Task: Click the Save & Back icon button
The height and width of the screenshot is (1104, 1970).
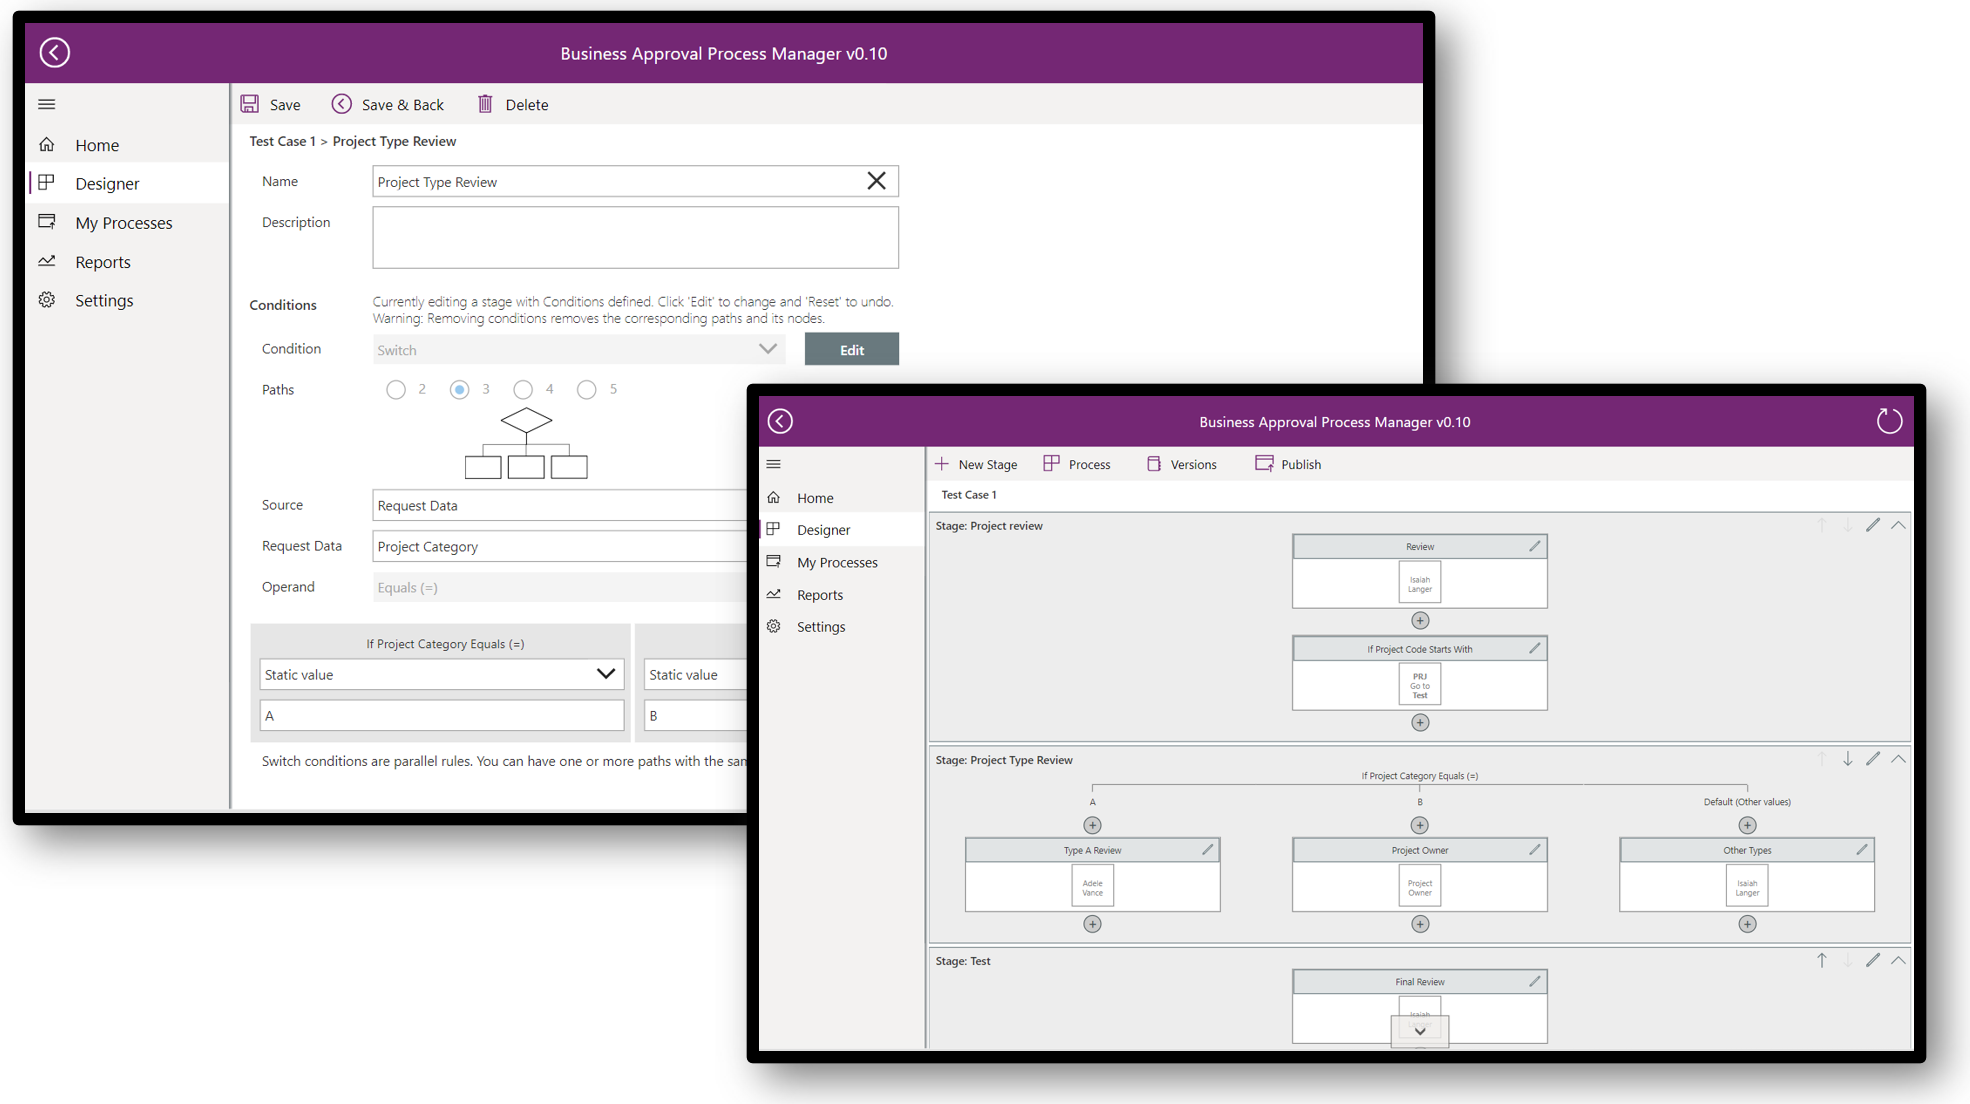Action: pyautogui.click(x=344, y=104)
